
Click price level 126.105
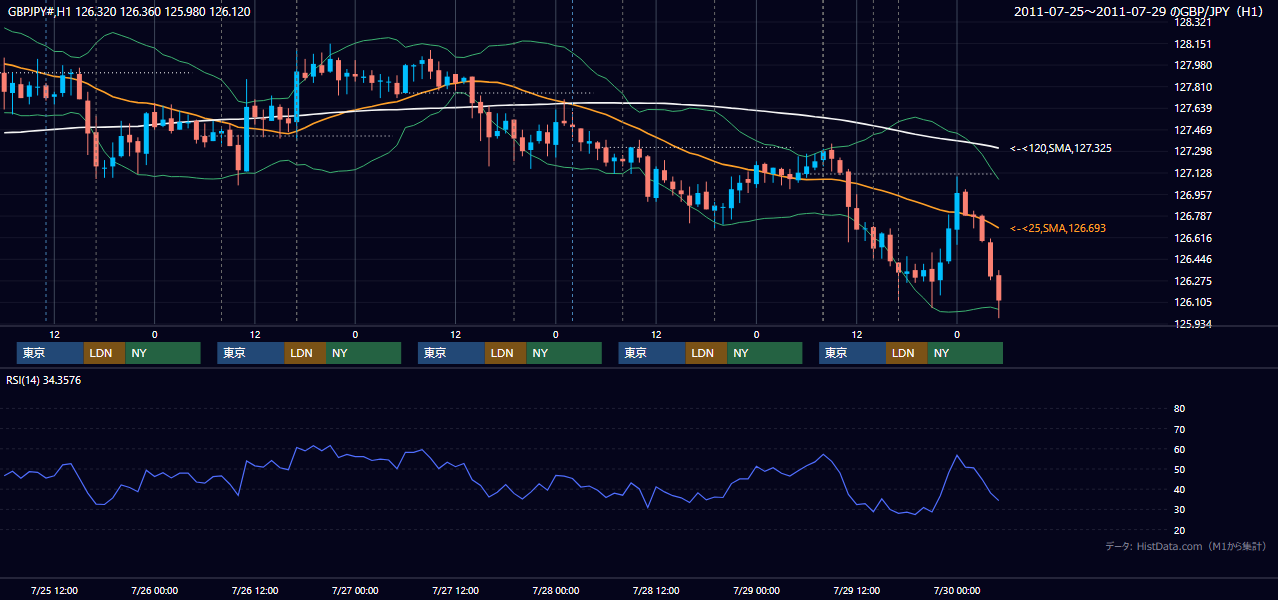point(1192,302)
